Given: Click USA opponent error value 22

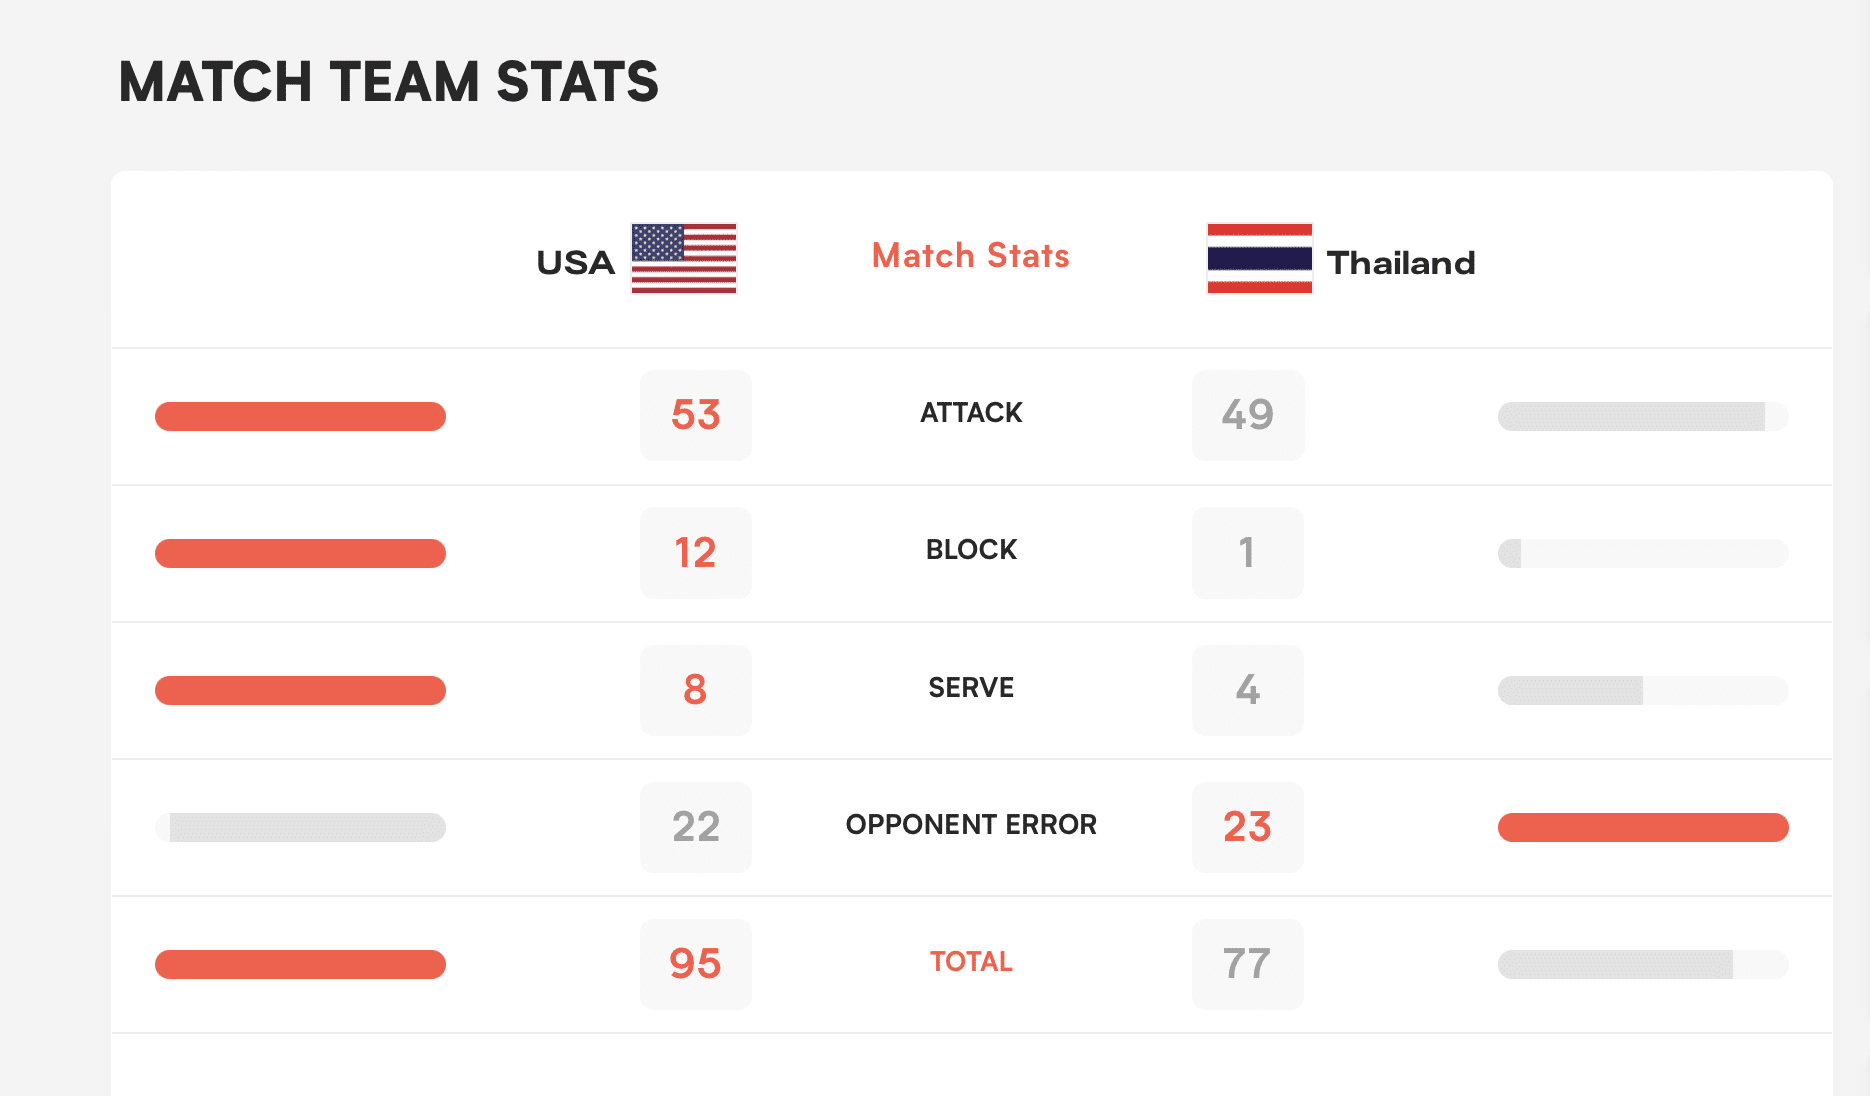Looking at the screenshot, I should [696, 827].
